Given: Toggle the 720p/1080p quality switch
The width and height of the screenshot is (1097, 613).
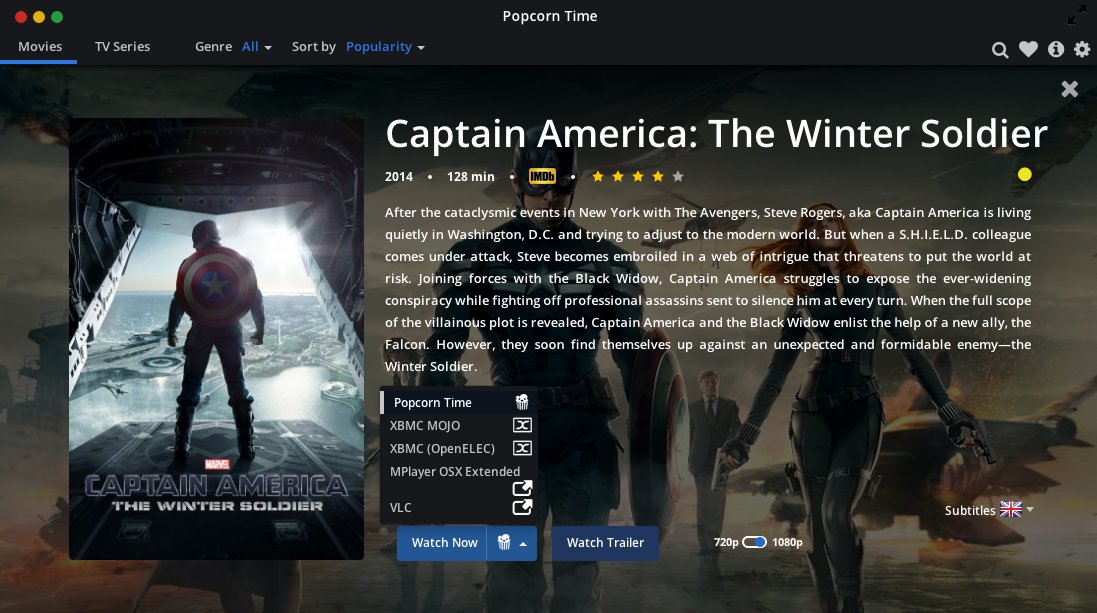Looking at the screenshot, I should pyautogui.click(x=754, y=542).
